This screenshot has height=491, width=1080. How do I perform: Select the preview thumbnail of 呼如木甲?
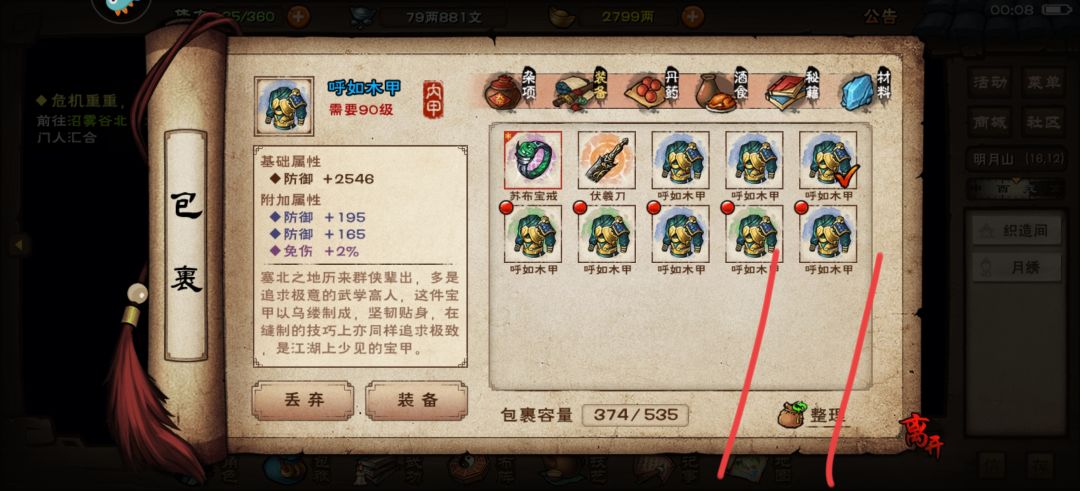284,106
